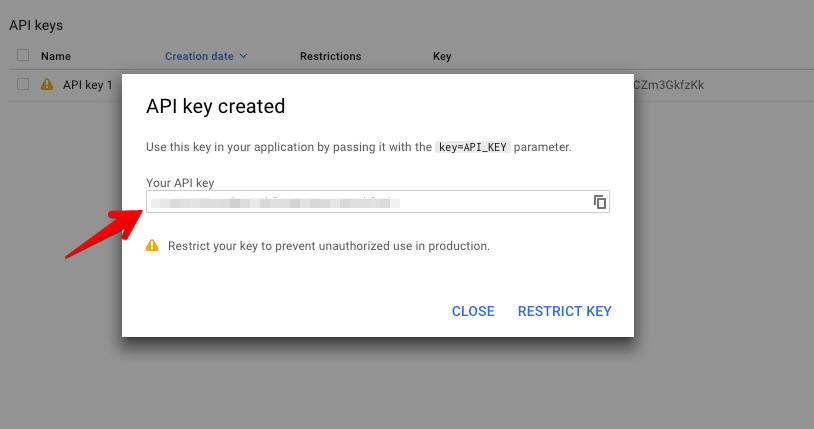Open the API key 1 entry
The height and width of the screenshot is (429, 814).
[87, 85]
